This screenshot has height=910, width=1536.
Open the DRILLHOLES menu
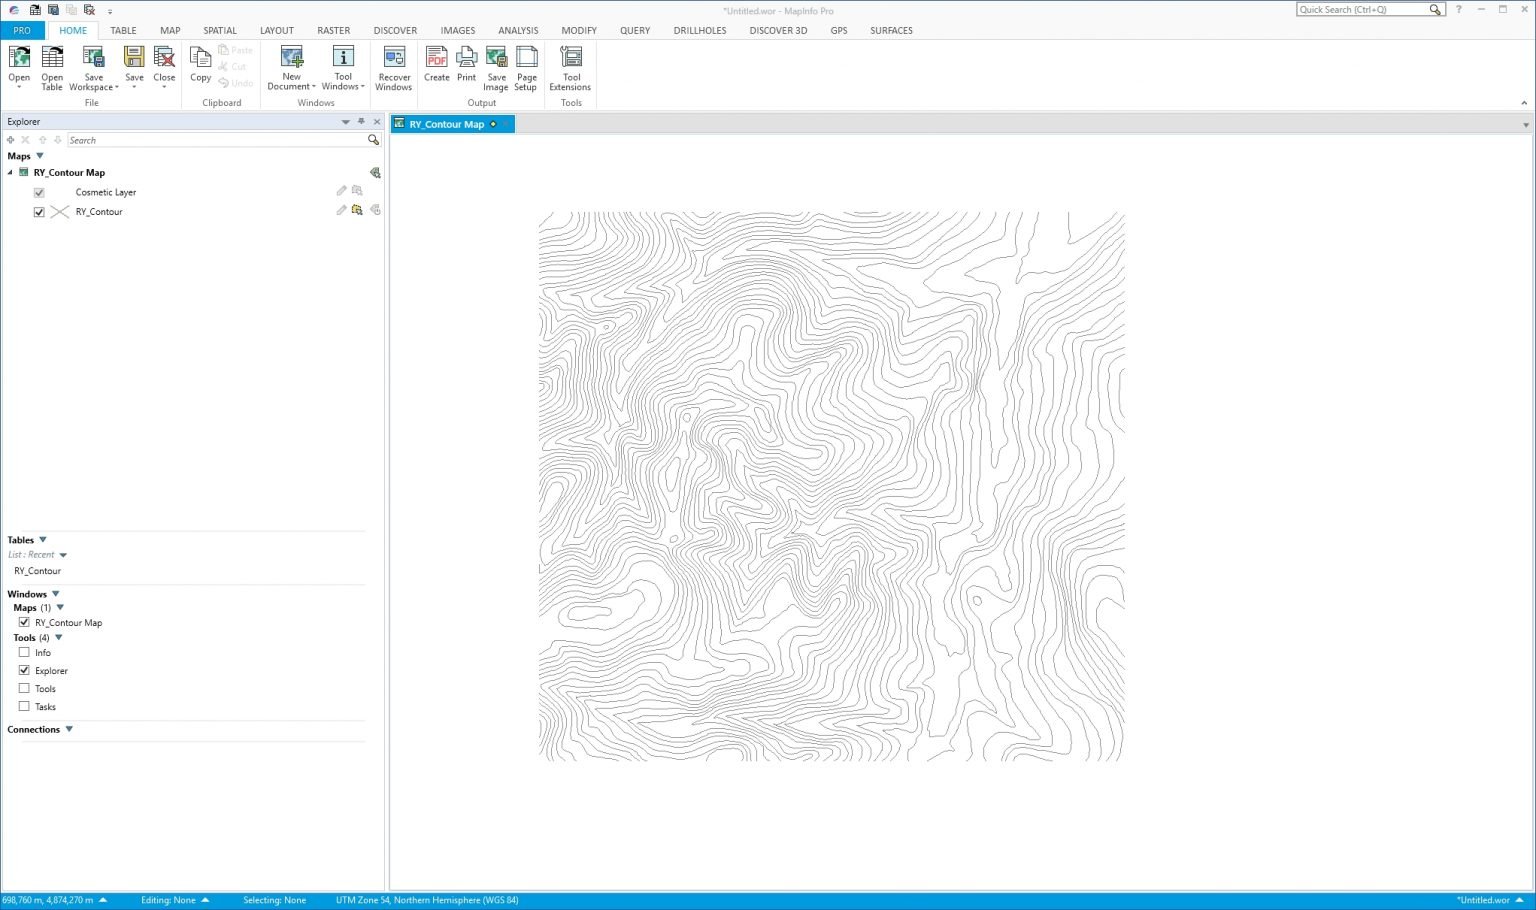(699, 30)
